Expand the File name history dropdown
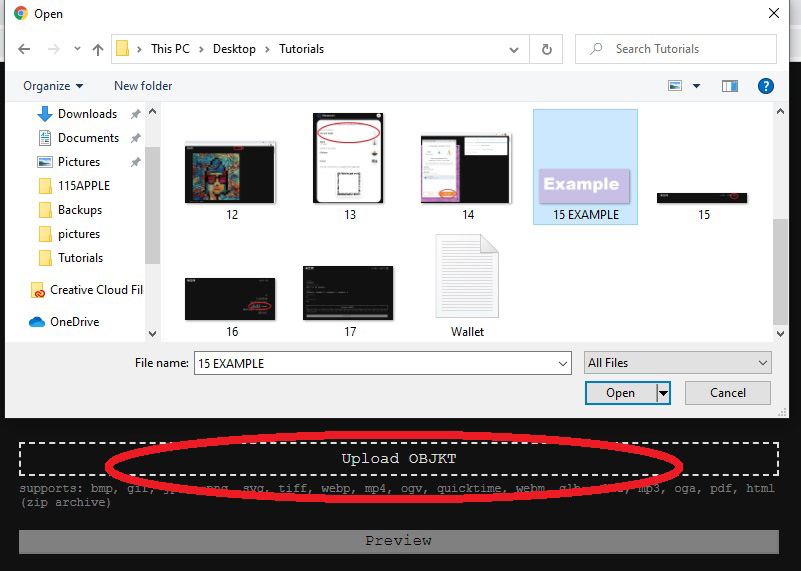Image resolution: width=801 pixels, height=571 pixels. point(562,363)
